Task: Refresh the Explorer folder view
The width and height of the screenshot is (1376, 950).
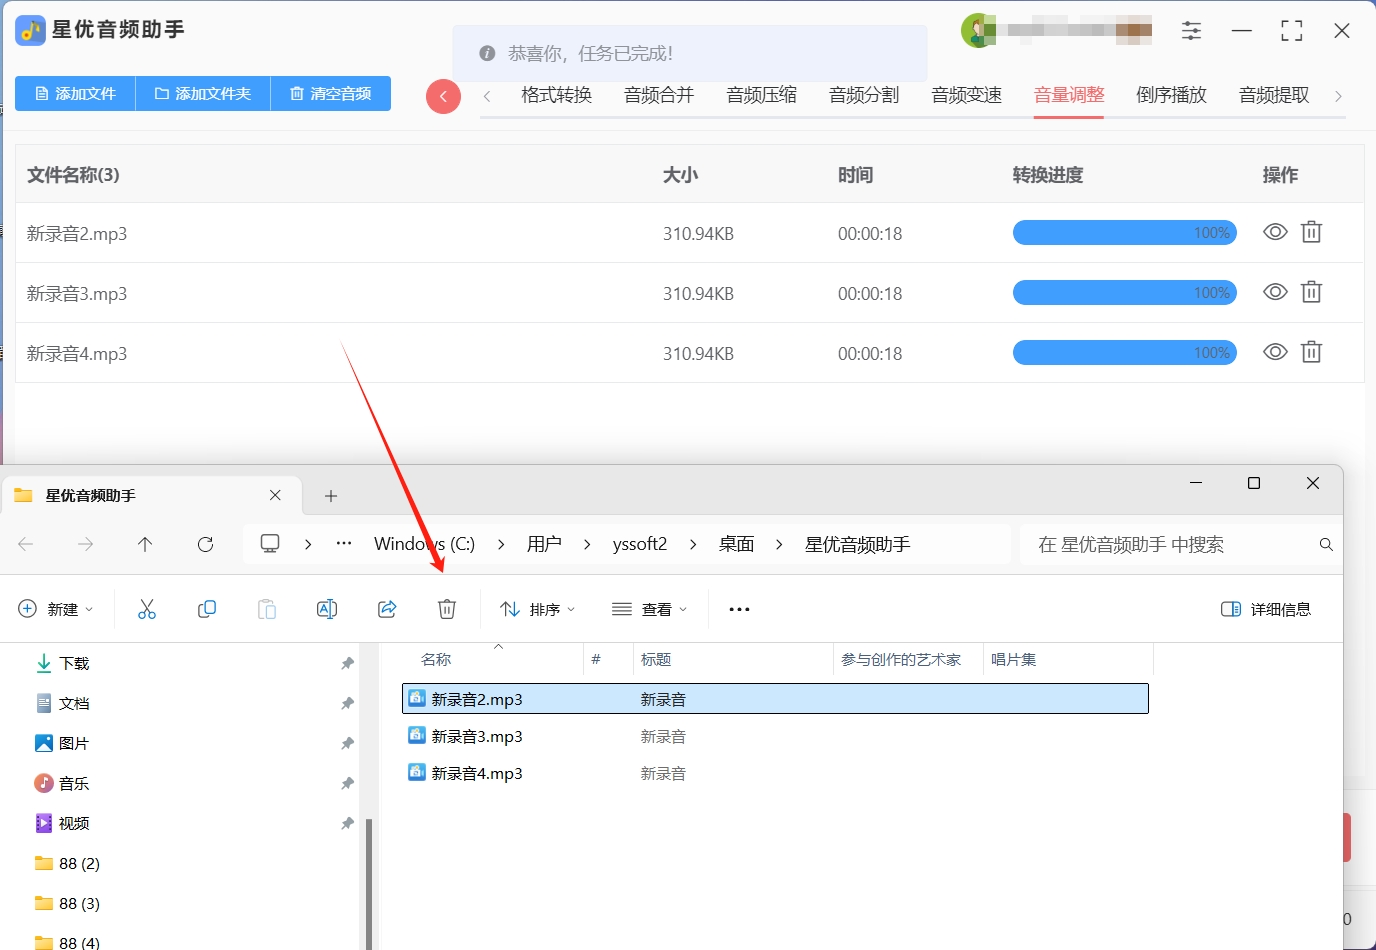Action: (205, 544)
